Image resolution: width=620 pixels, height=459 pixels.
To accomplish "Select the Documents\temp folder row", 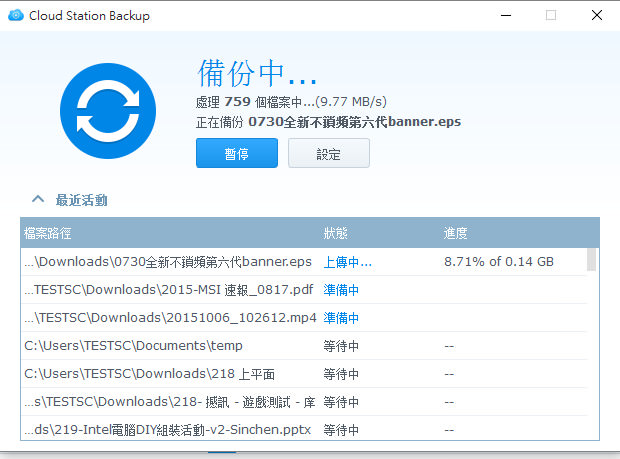I will (304, 346).
